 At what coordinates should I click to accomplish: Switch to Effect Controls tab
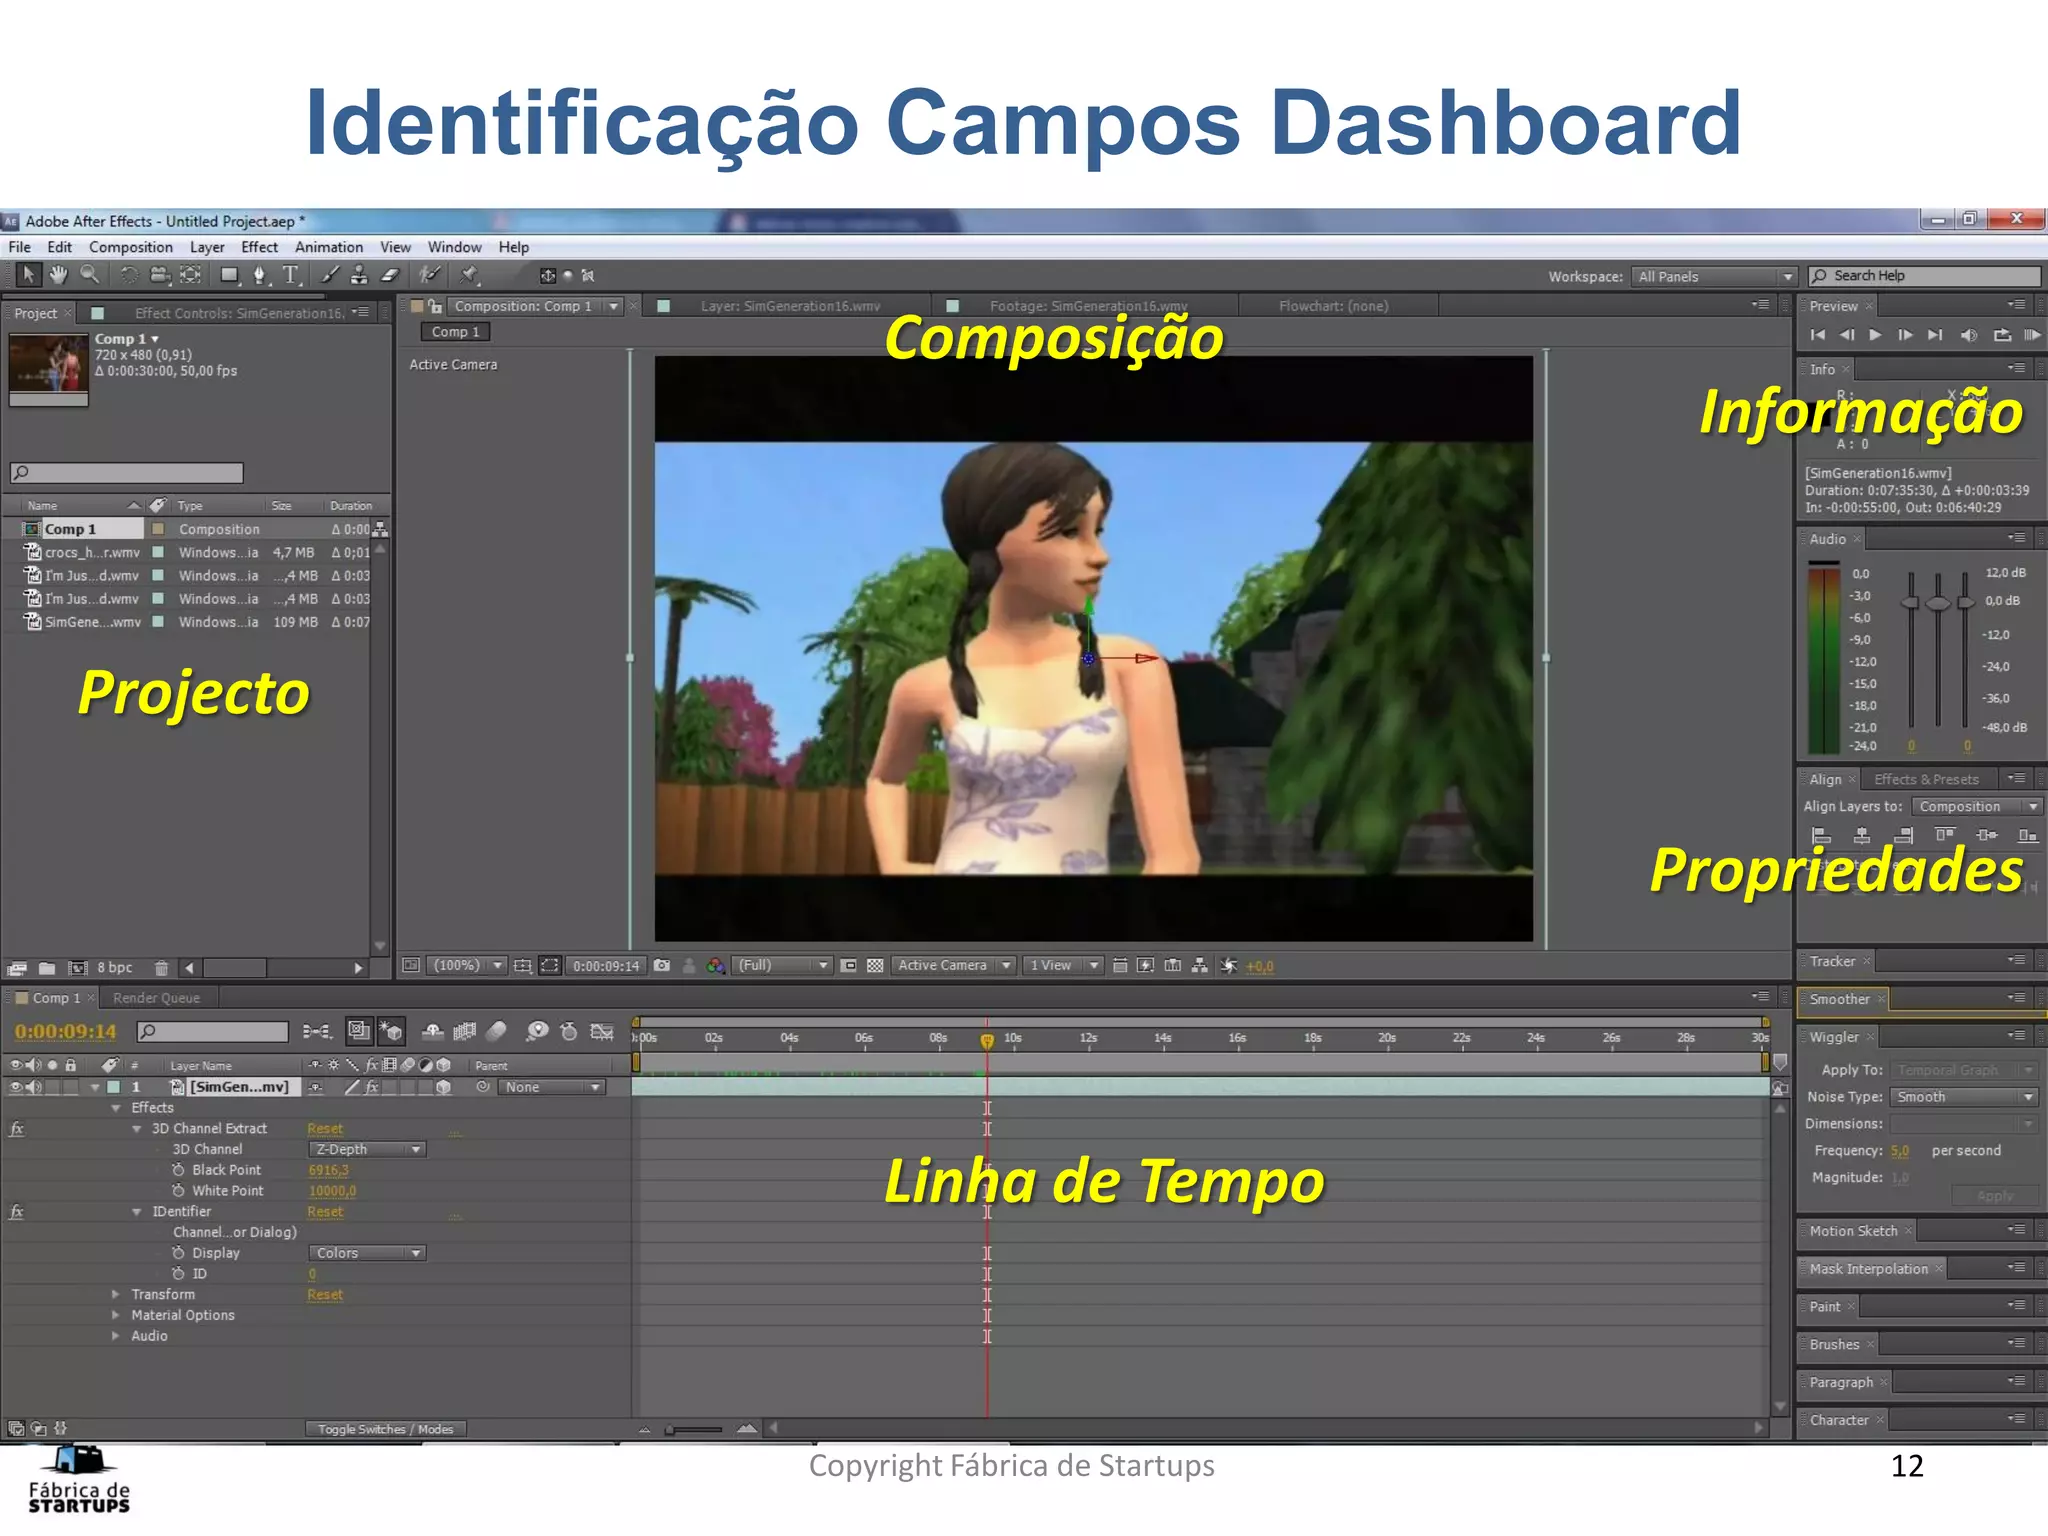point(239,313)
